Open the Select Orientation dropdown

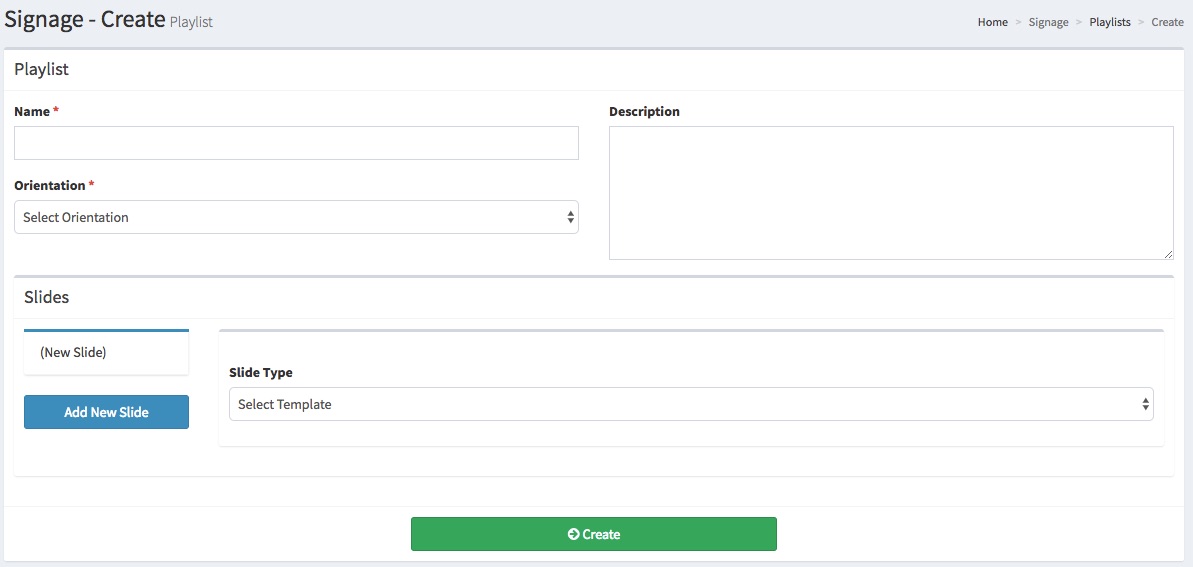click(296, 217)
